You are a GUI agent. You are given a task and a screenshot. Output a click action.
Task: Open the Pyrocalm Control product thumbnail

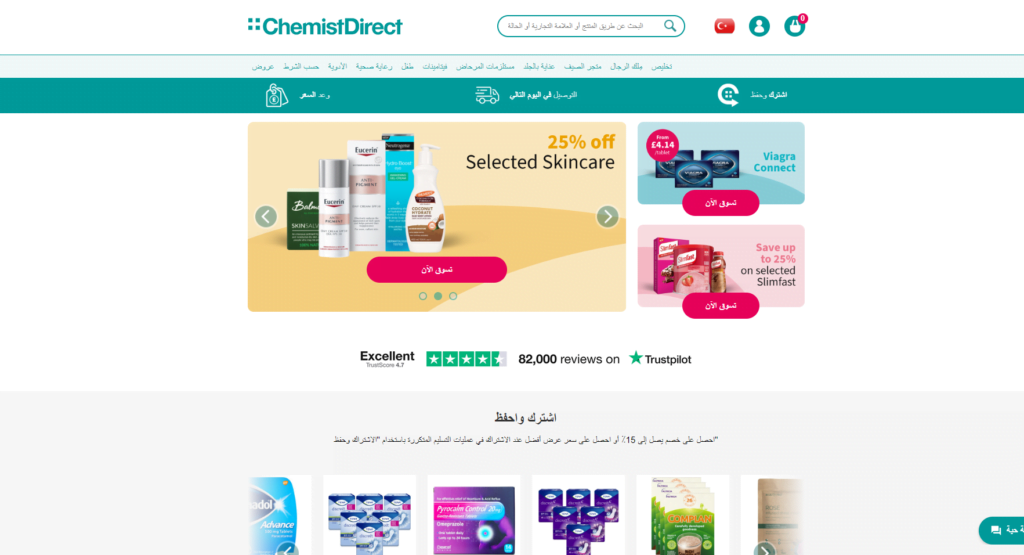tap(474, 516)
